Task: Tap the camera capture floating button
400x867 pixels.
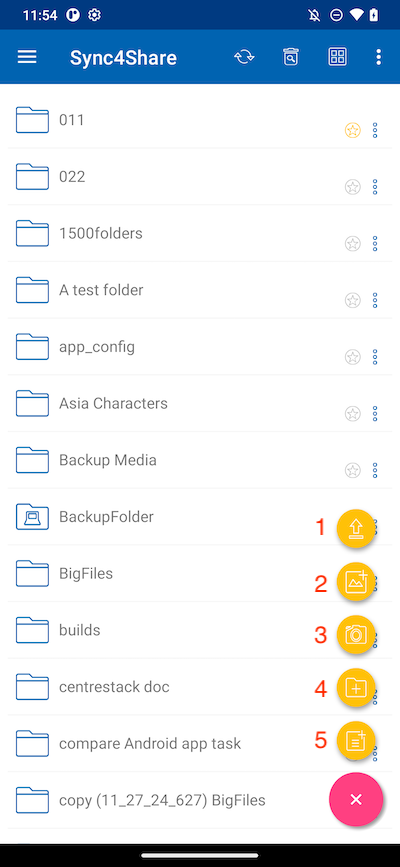Action: [356, 635]
